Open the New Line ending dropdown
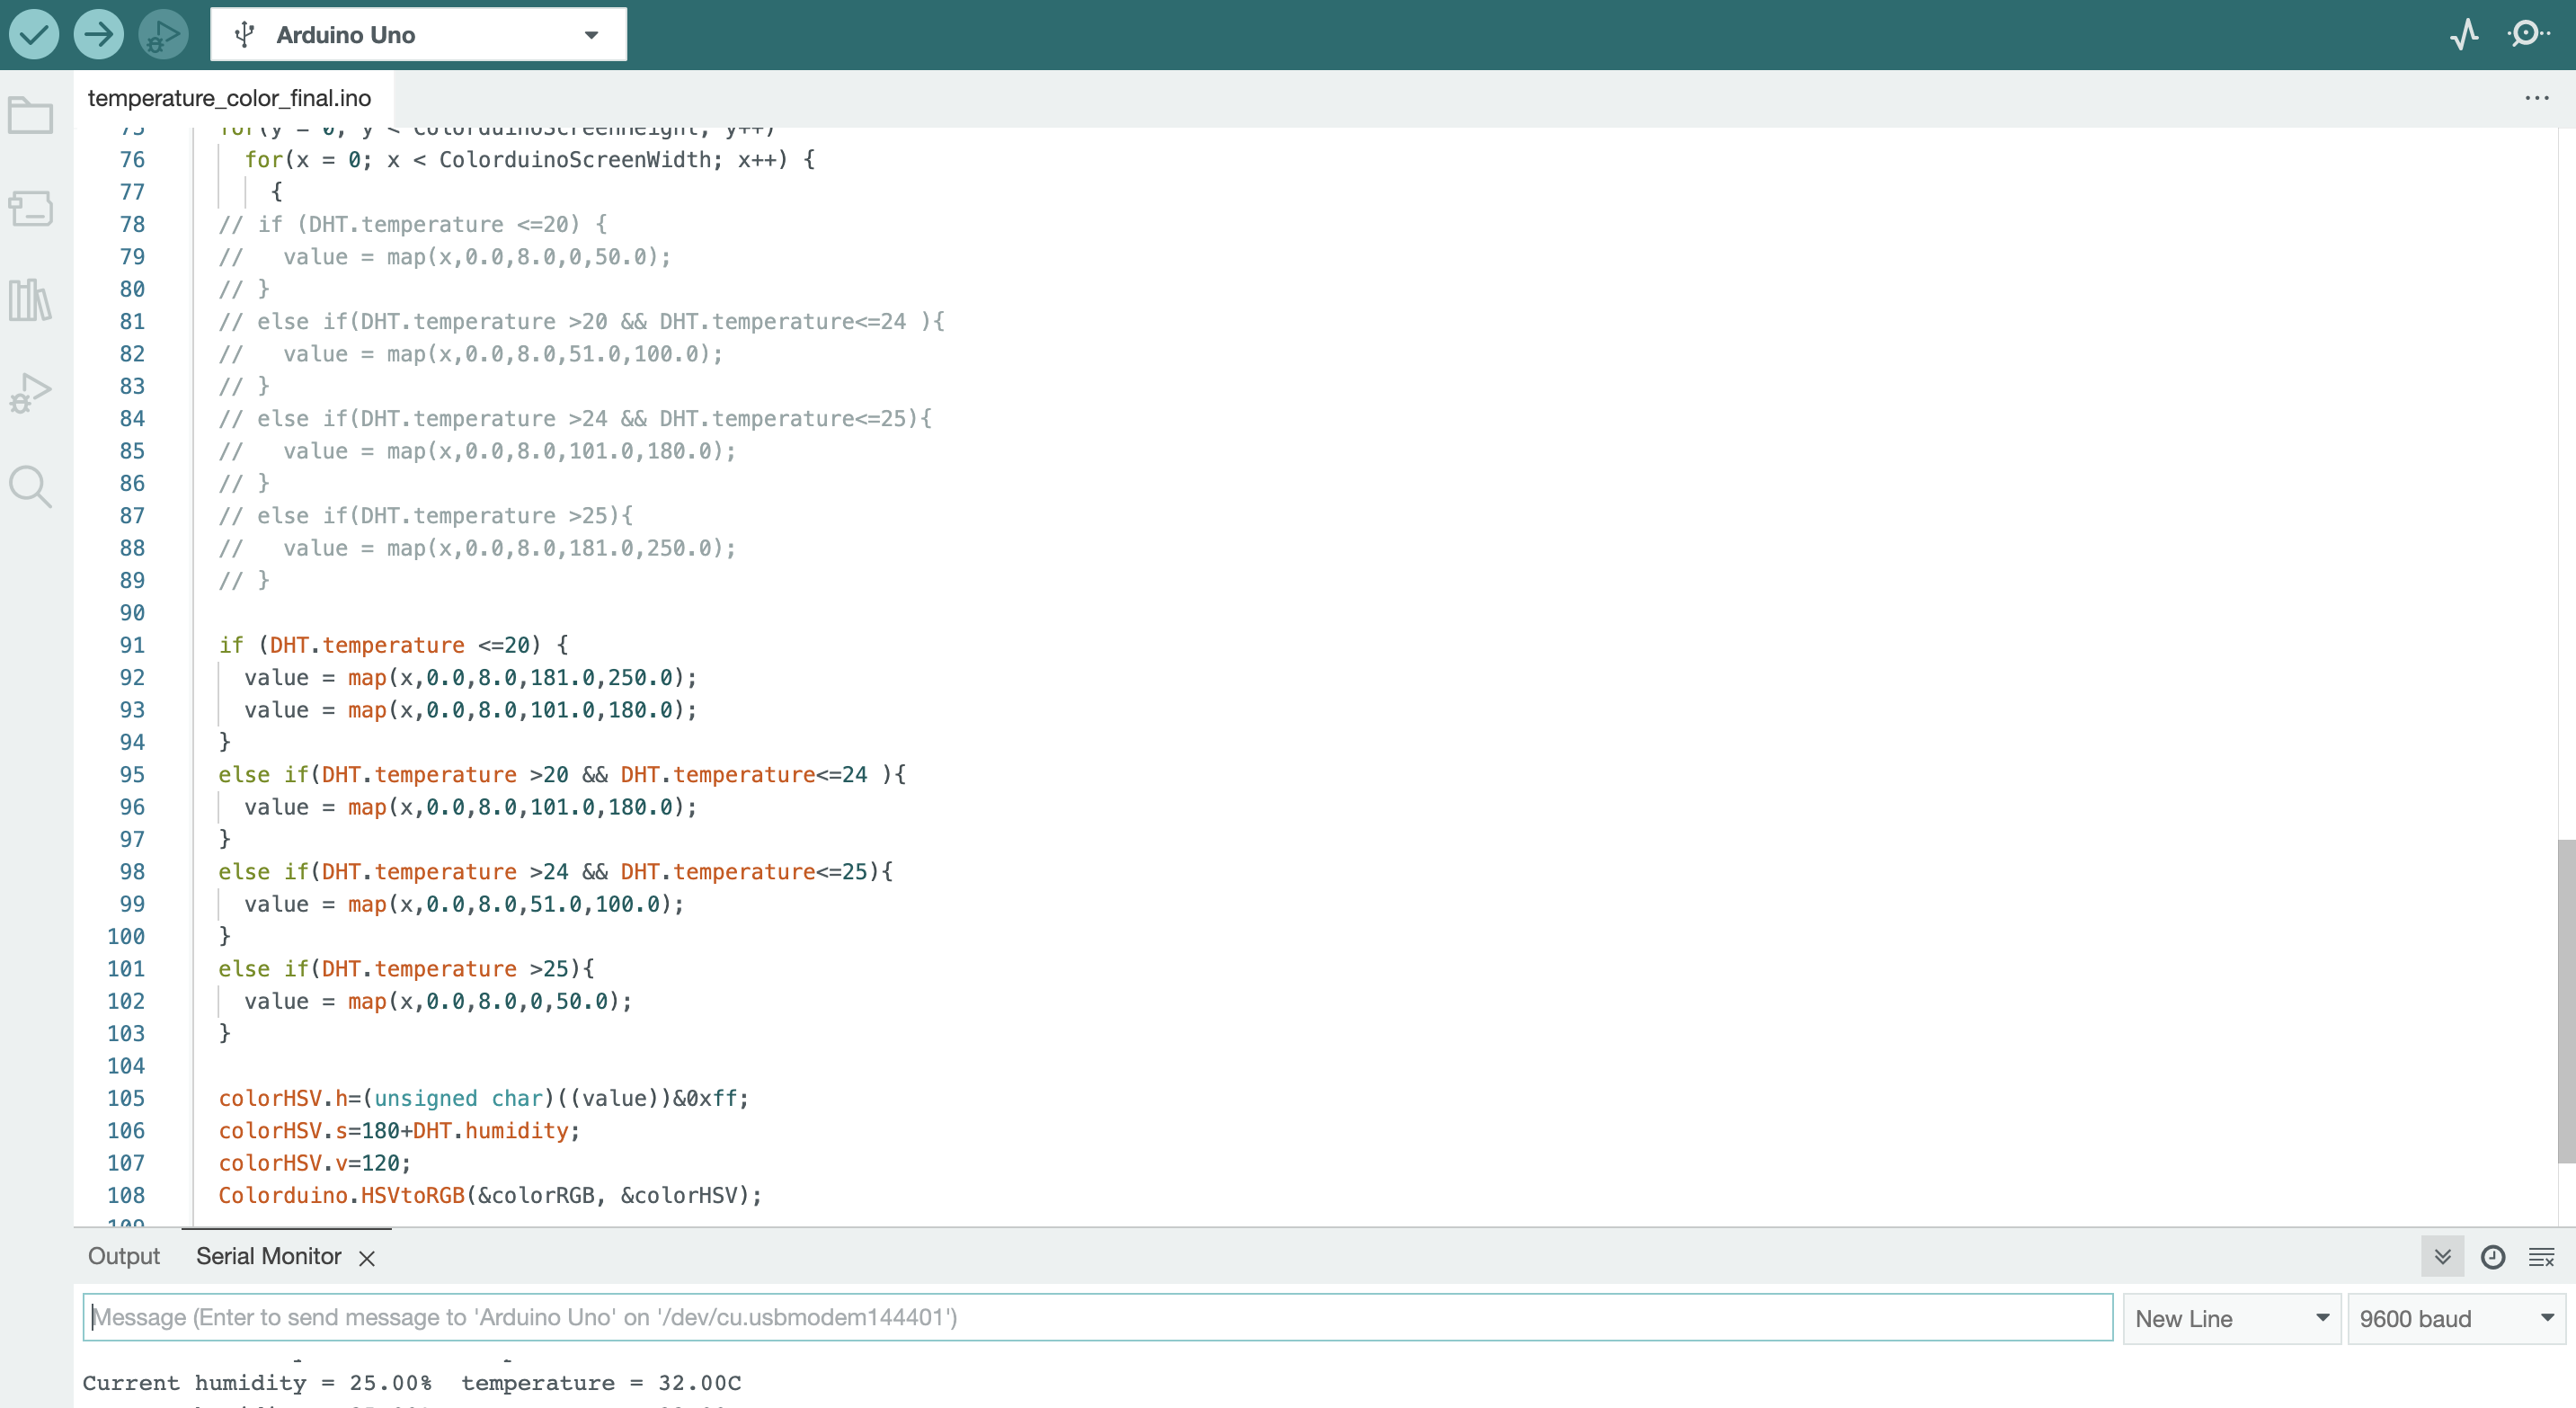Screen dimensions: 2576x1408 pos(2231,1318)
